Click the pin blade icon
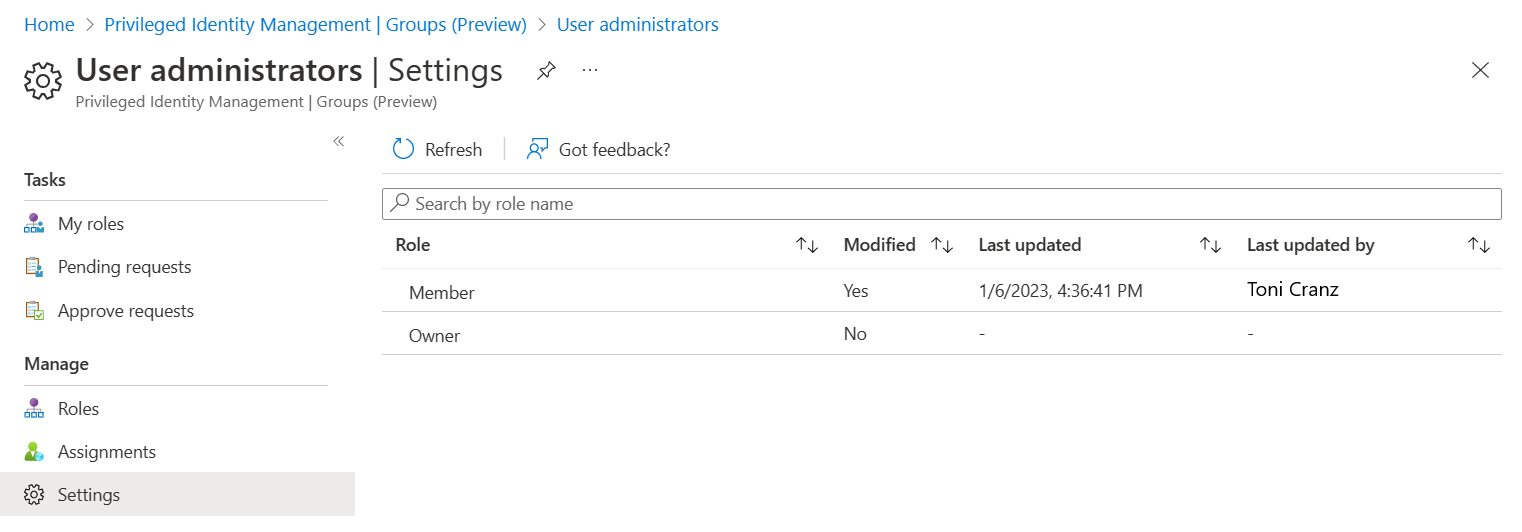This screenshot has height=532, width=1522. (546, 71)
